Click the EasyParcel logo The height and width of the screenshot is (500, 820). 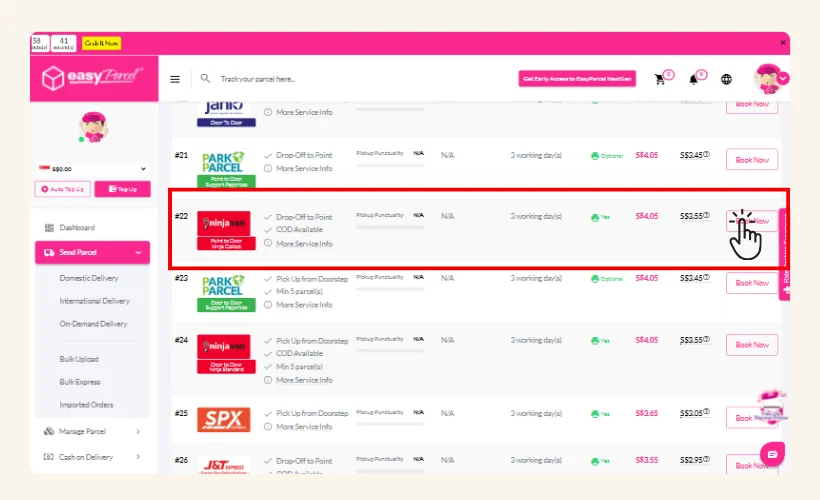pos(92,77)
